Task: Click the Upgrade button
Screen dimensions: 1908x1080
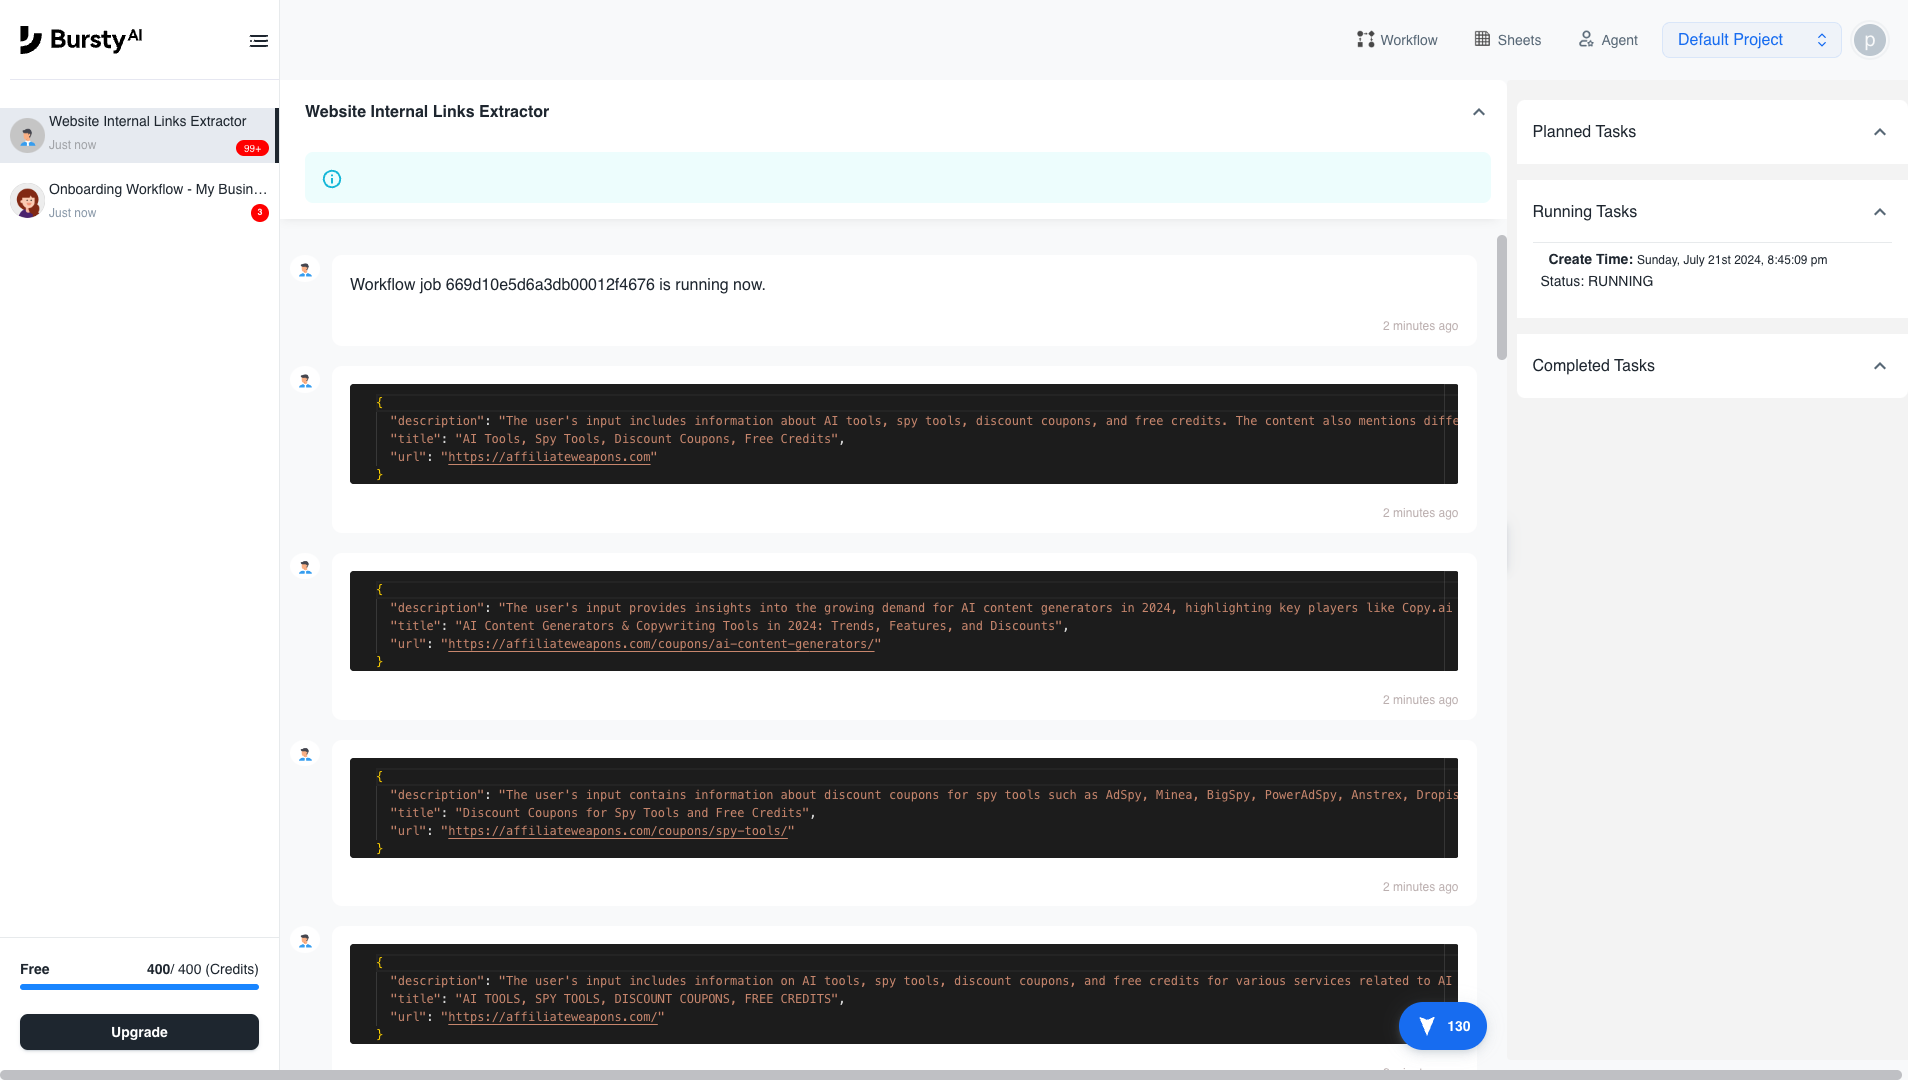Action: pos(139,1031)
